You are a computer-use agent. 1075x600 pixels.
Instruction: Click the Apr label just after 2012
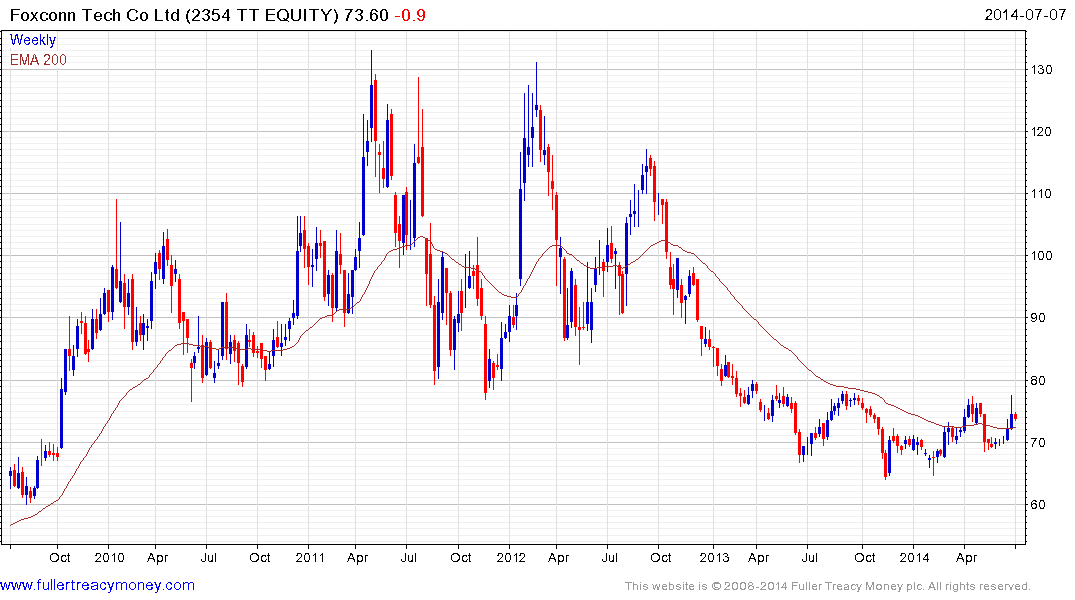(558, 558)
